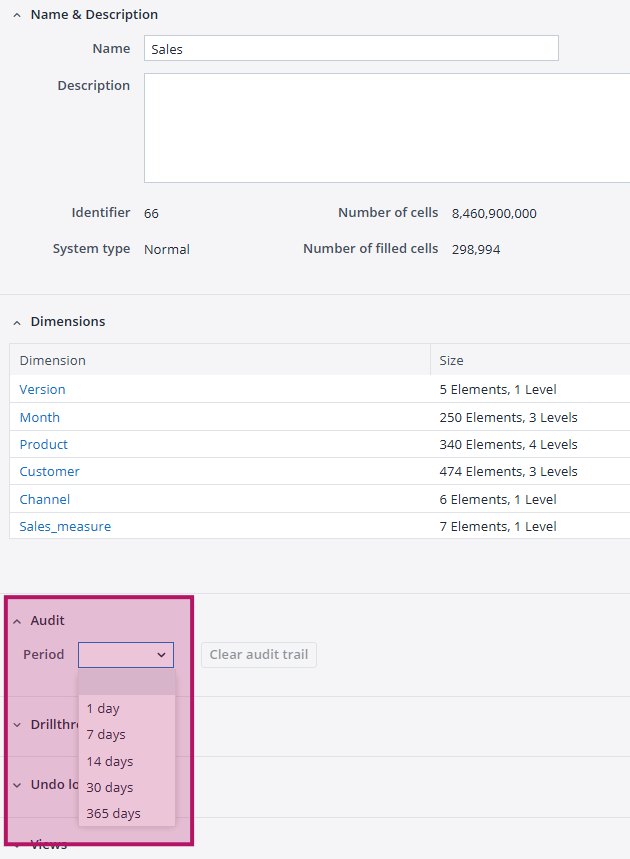Open the Version dimension link
This screenshot has width=630, height=859.
(43, 389)
